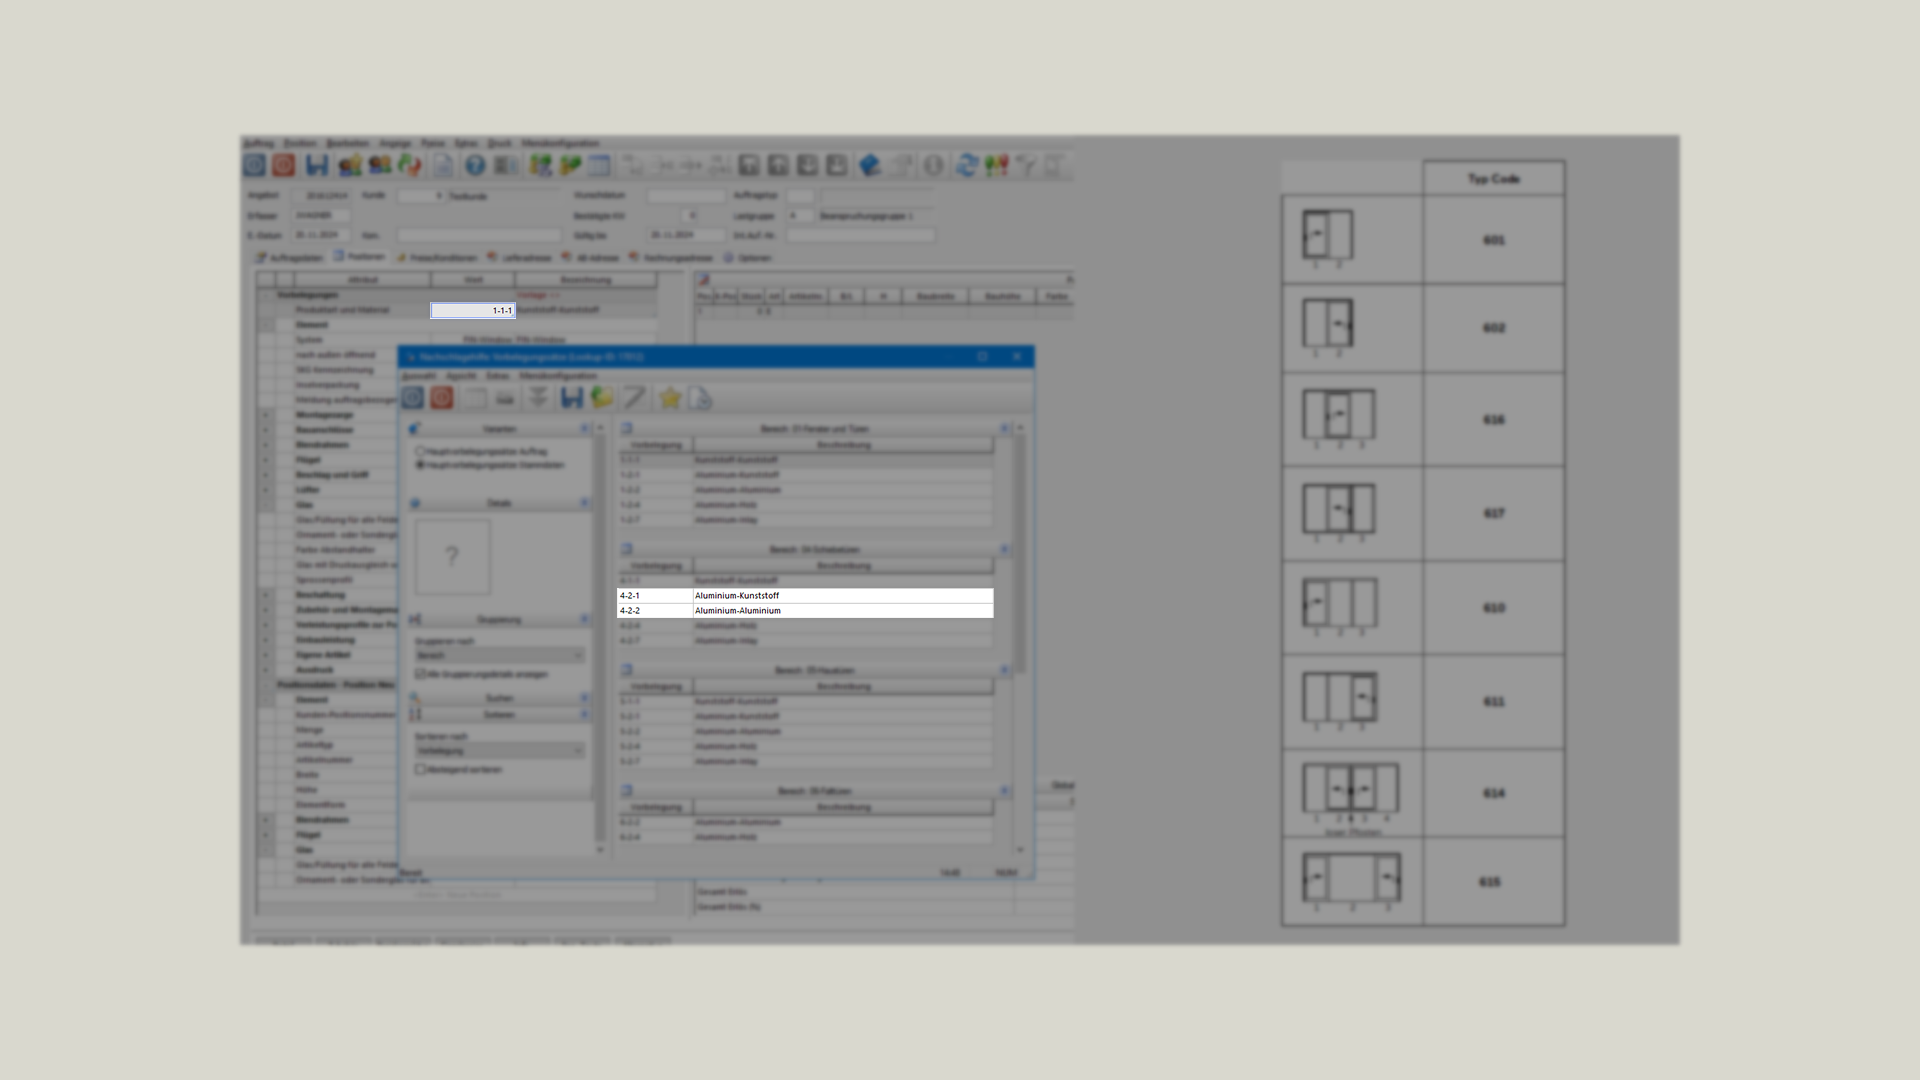
Task: Collapse the Gruppierung panel in the dialog
Action: pyautogui.click(x=585, y=620)
